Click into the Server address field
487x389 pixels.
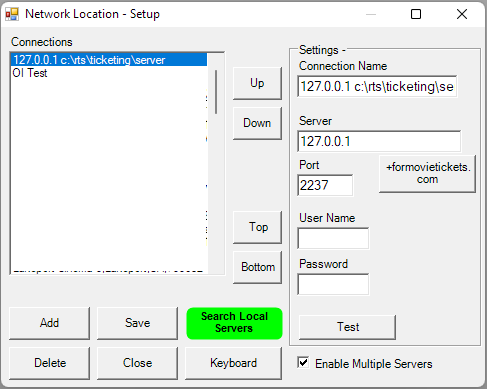[x=379, y=141]
